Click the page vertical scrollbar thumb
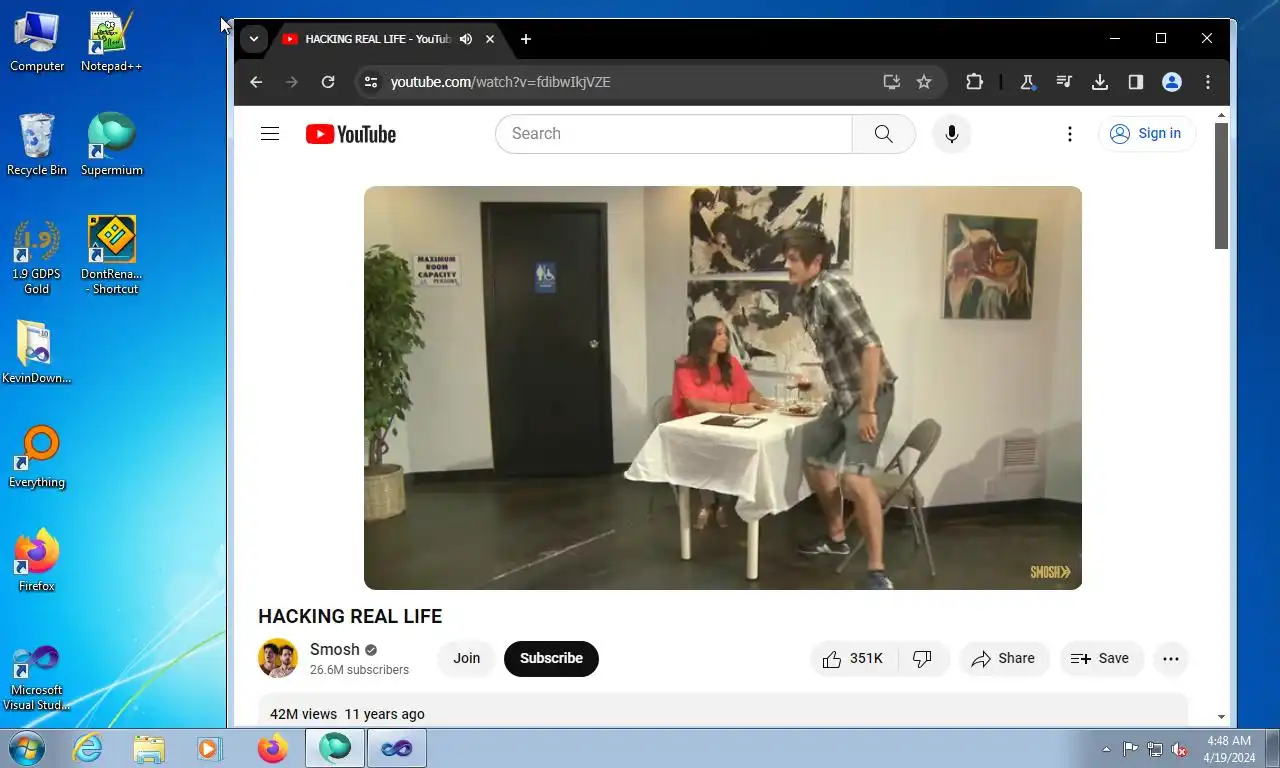The image size is (1280, 768). point(1221,186)
